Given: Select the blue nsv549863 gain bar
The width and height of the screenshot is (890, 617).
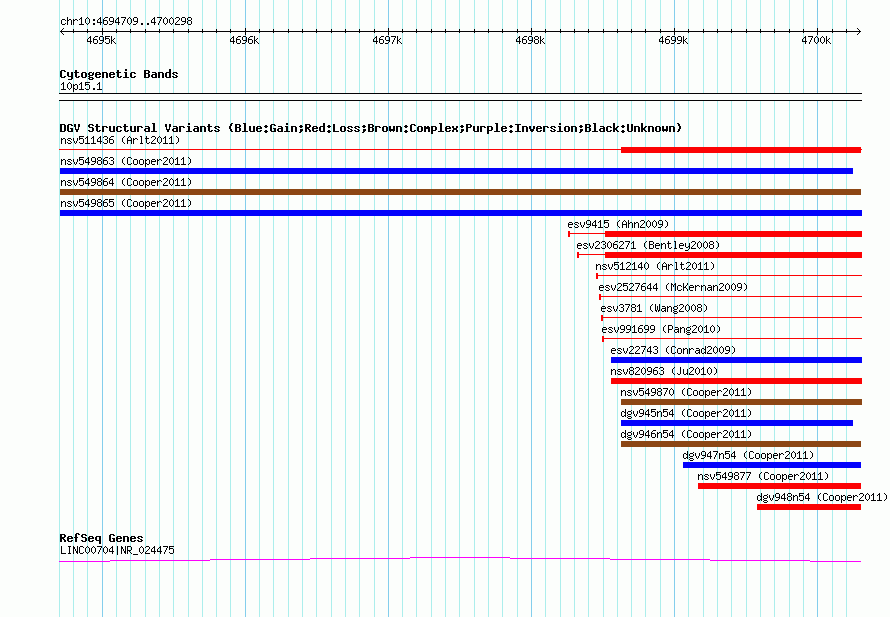Looking at the screenshot, I should [456, 171].
